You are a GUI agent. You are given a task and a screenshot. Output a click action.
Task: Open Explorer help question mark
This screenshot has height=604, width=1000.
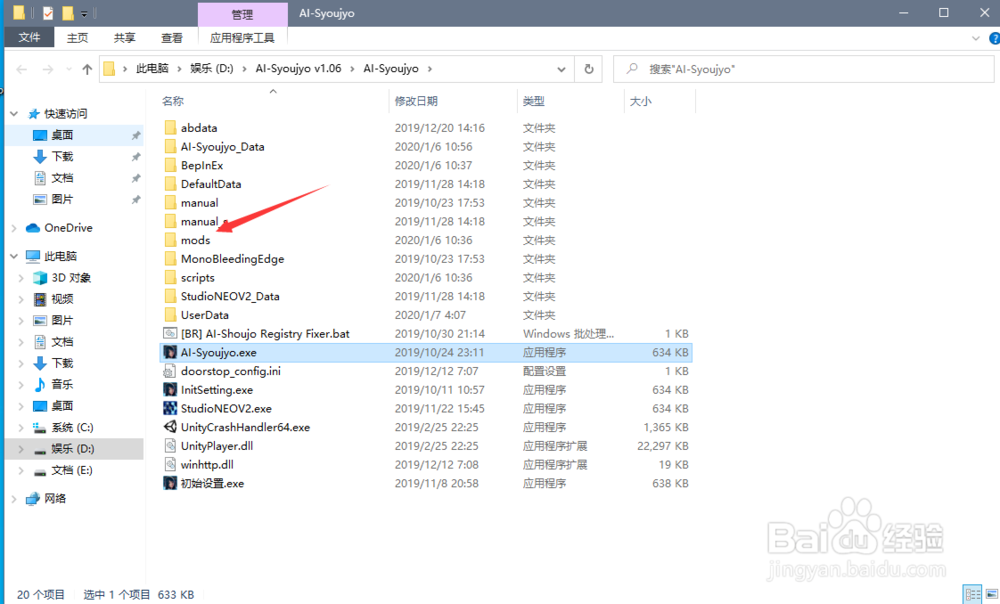(x=994, y=38)
